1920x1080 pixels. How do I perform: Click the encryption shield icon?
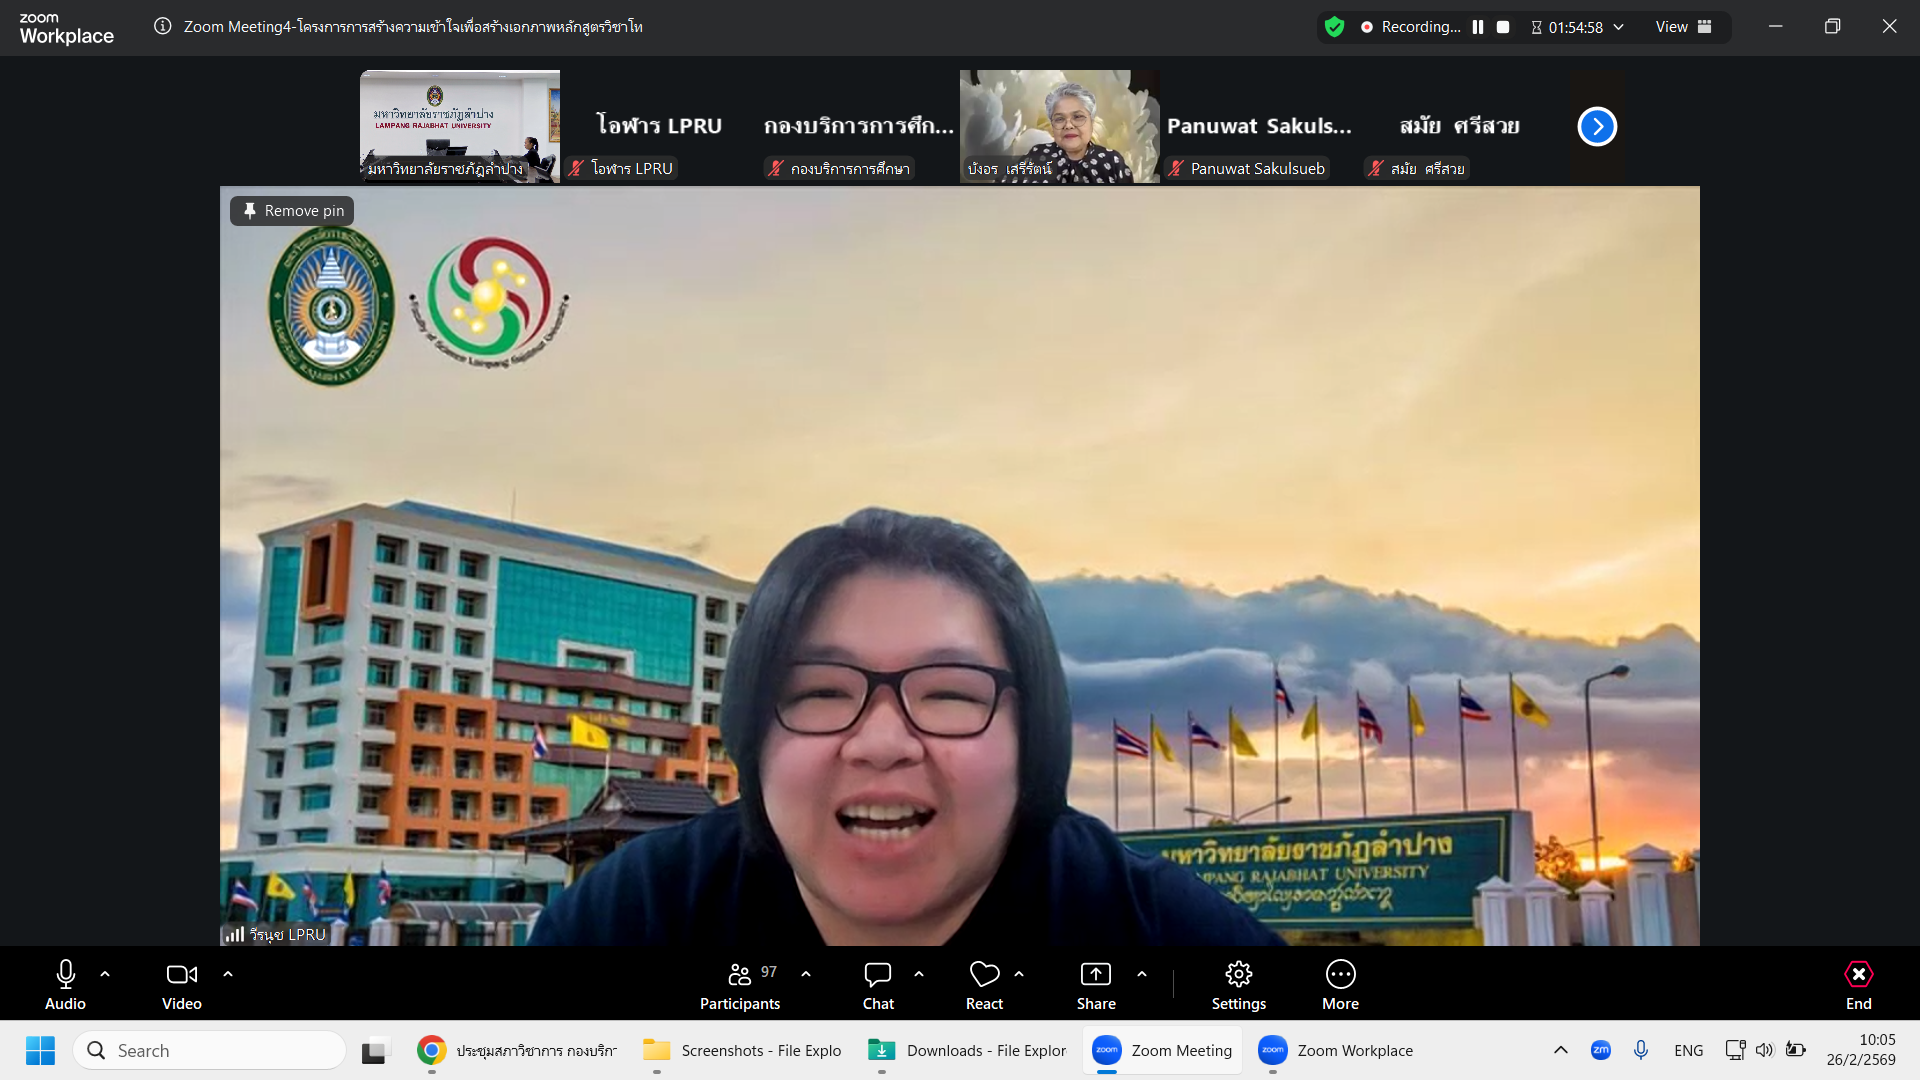tap(1334, 27)
